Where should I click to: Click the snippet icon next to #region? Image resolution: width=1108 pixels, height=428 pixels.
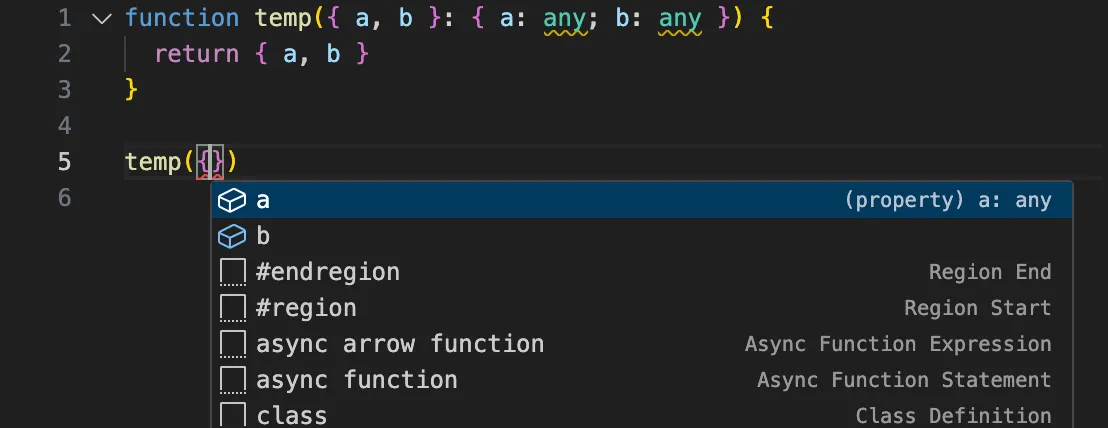[232, 308]
